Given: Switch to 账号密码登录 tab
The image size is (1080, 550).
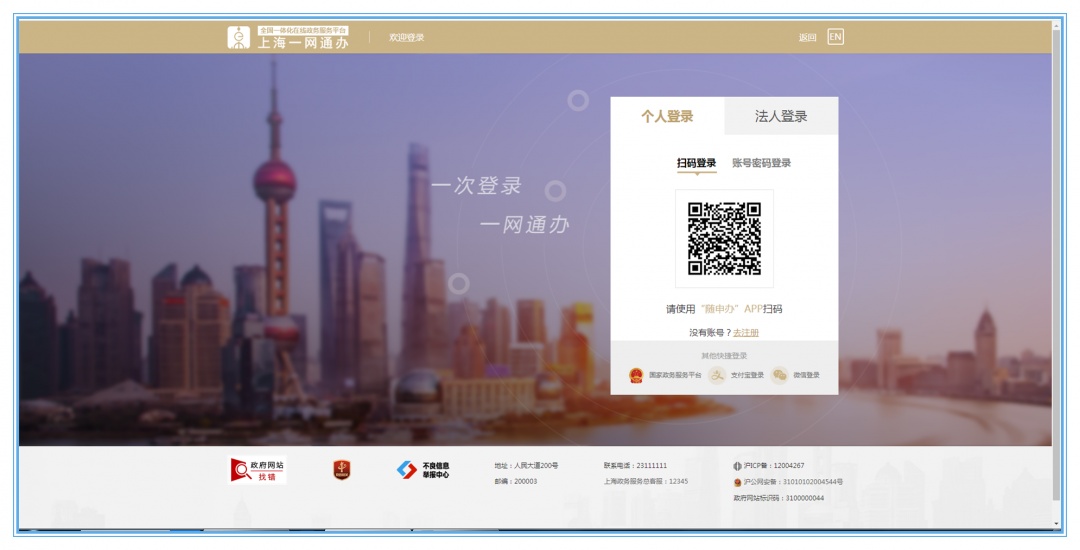Looking at the screenshot, I should coord(761,163).
